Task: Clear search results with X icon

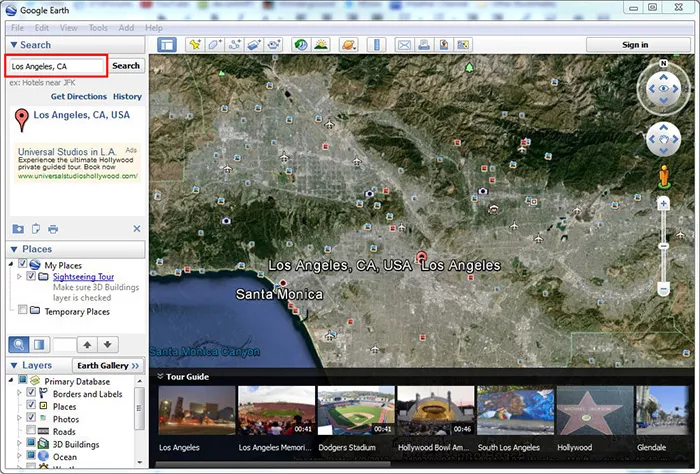Action: coord(137,229)
